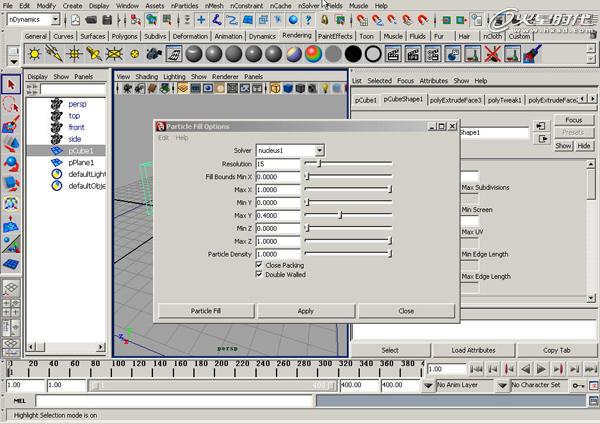The height and width of the screenshot is (424, 600).
Task: Switch to the nCloth shelf tab
Action: pos(492,36)
